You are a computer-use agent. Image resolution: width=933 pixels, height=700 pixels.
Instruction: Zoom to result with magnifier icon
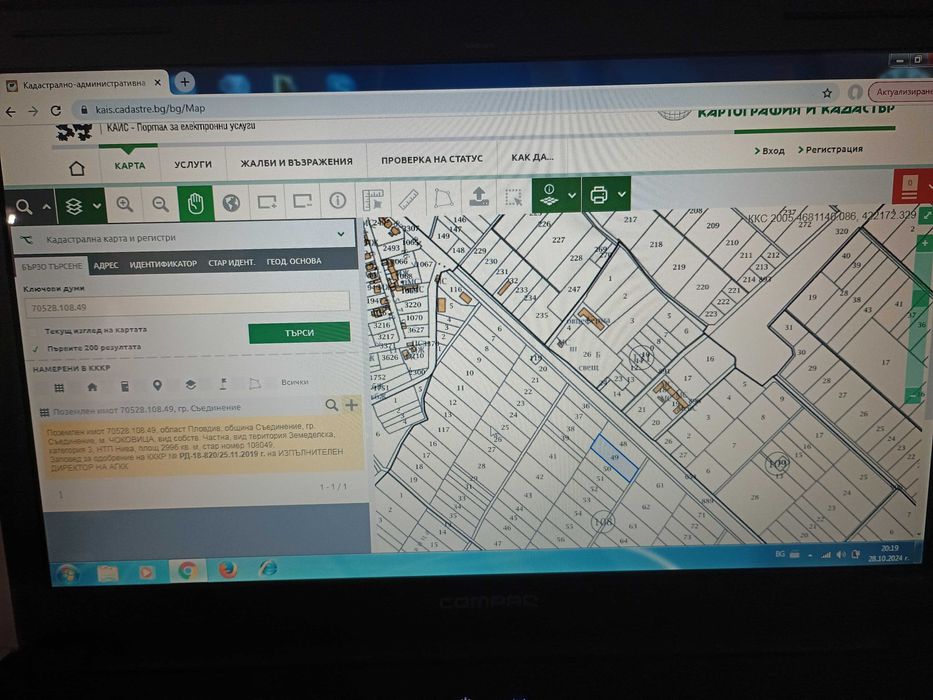pos(331,405)
